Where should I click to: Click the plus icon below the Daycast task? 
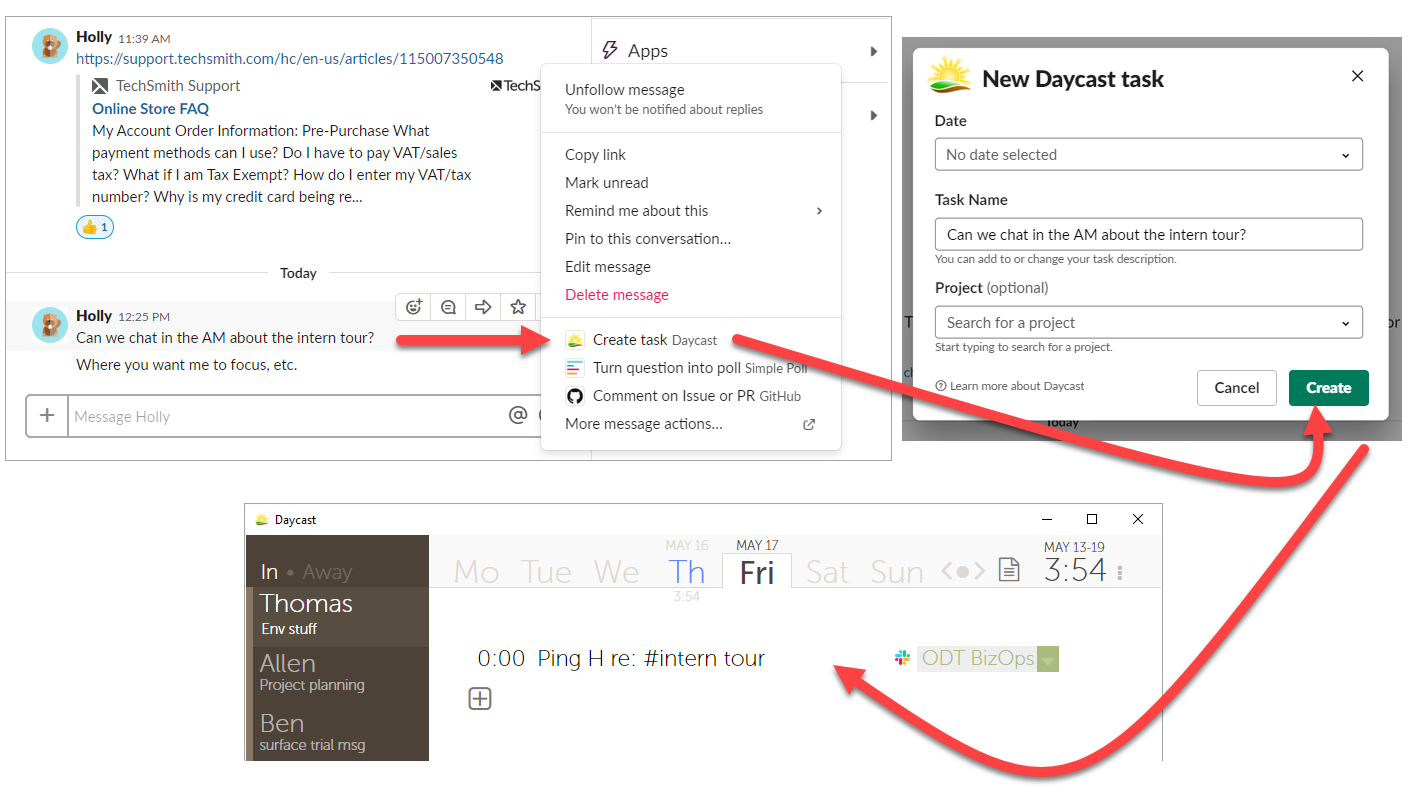click(x=480, y=698)
